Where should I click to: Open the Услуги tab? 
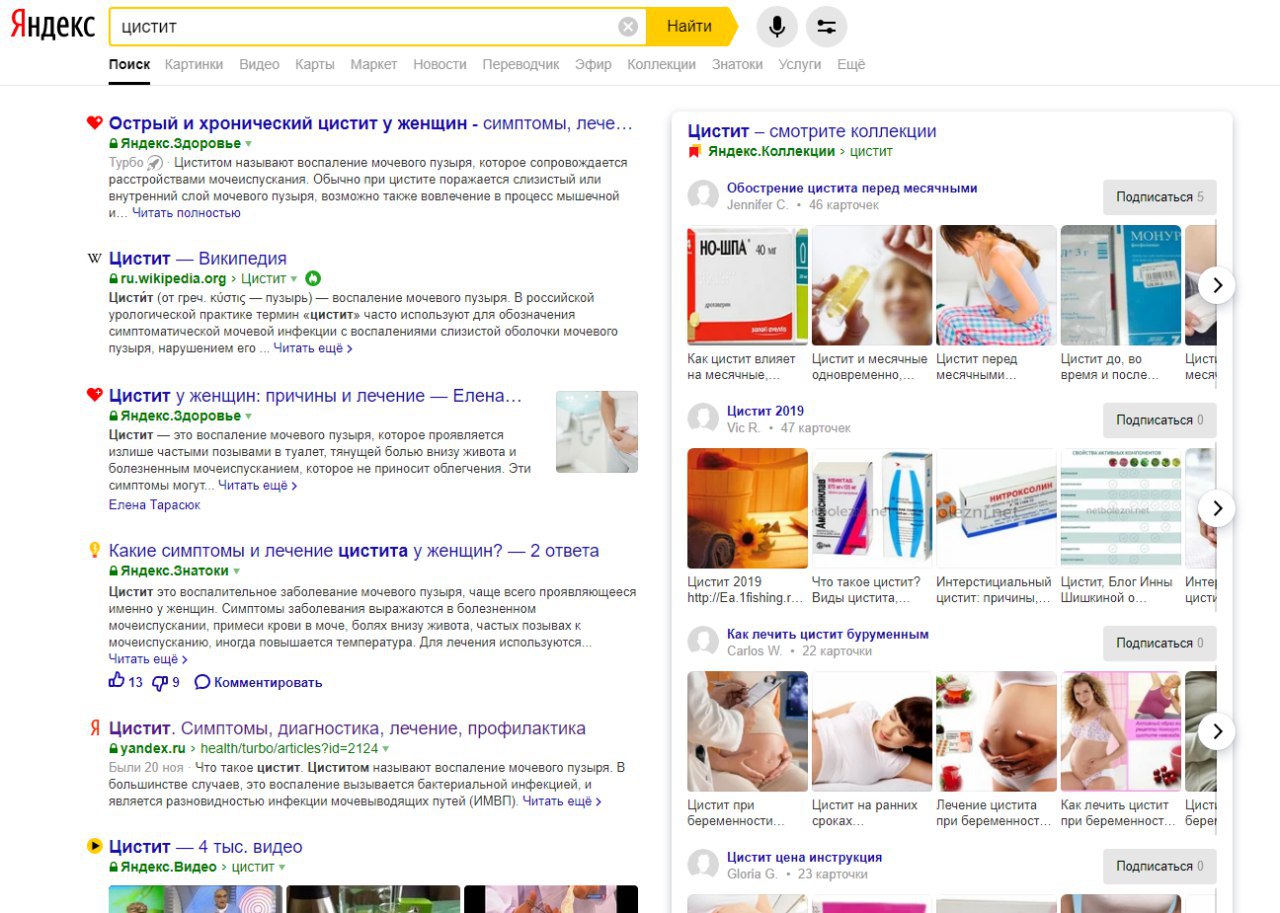click(x=799, y=64)
